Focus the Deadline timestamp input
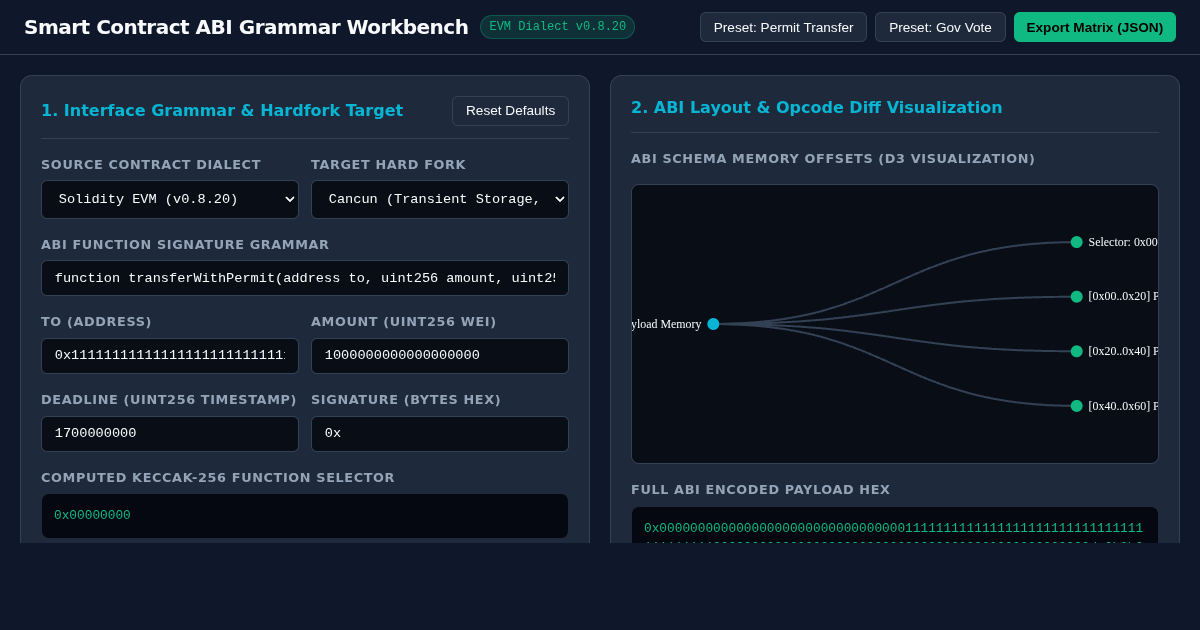This screenshot has height=630, width=1200. pos(170,434)
